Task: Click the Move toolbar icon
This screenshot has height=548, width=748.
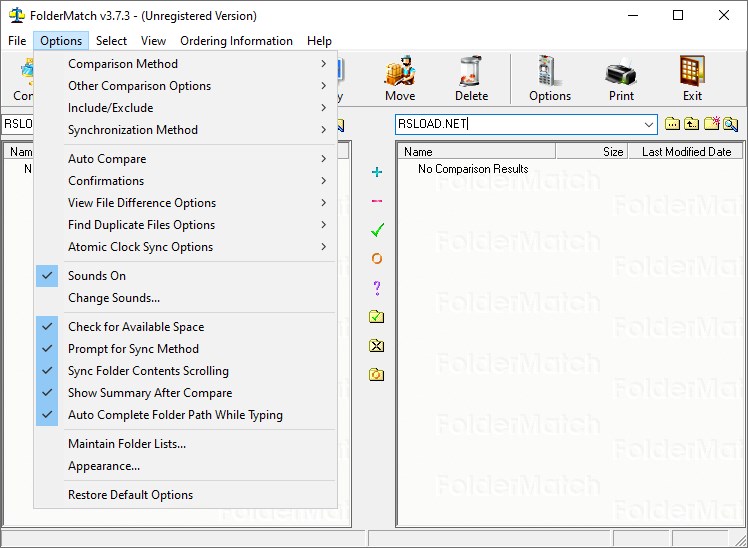Action: coord(400,78)
